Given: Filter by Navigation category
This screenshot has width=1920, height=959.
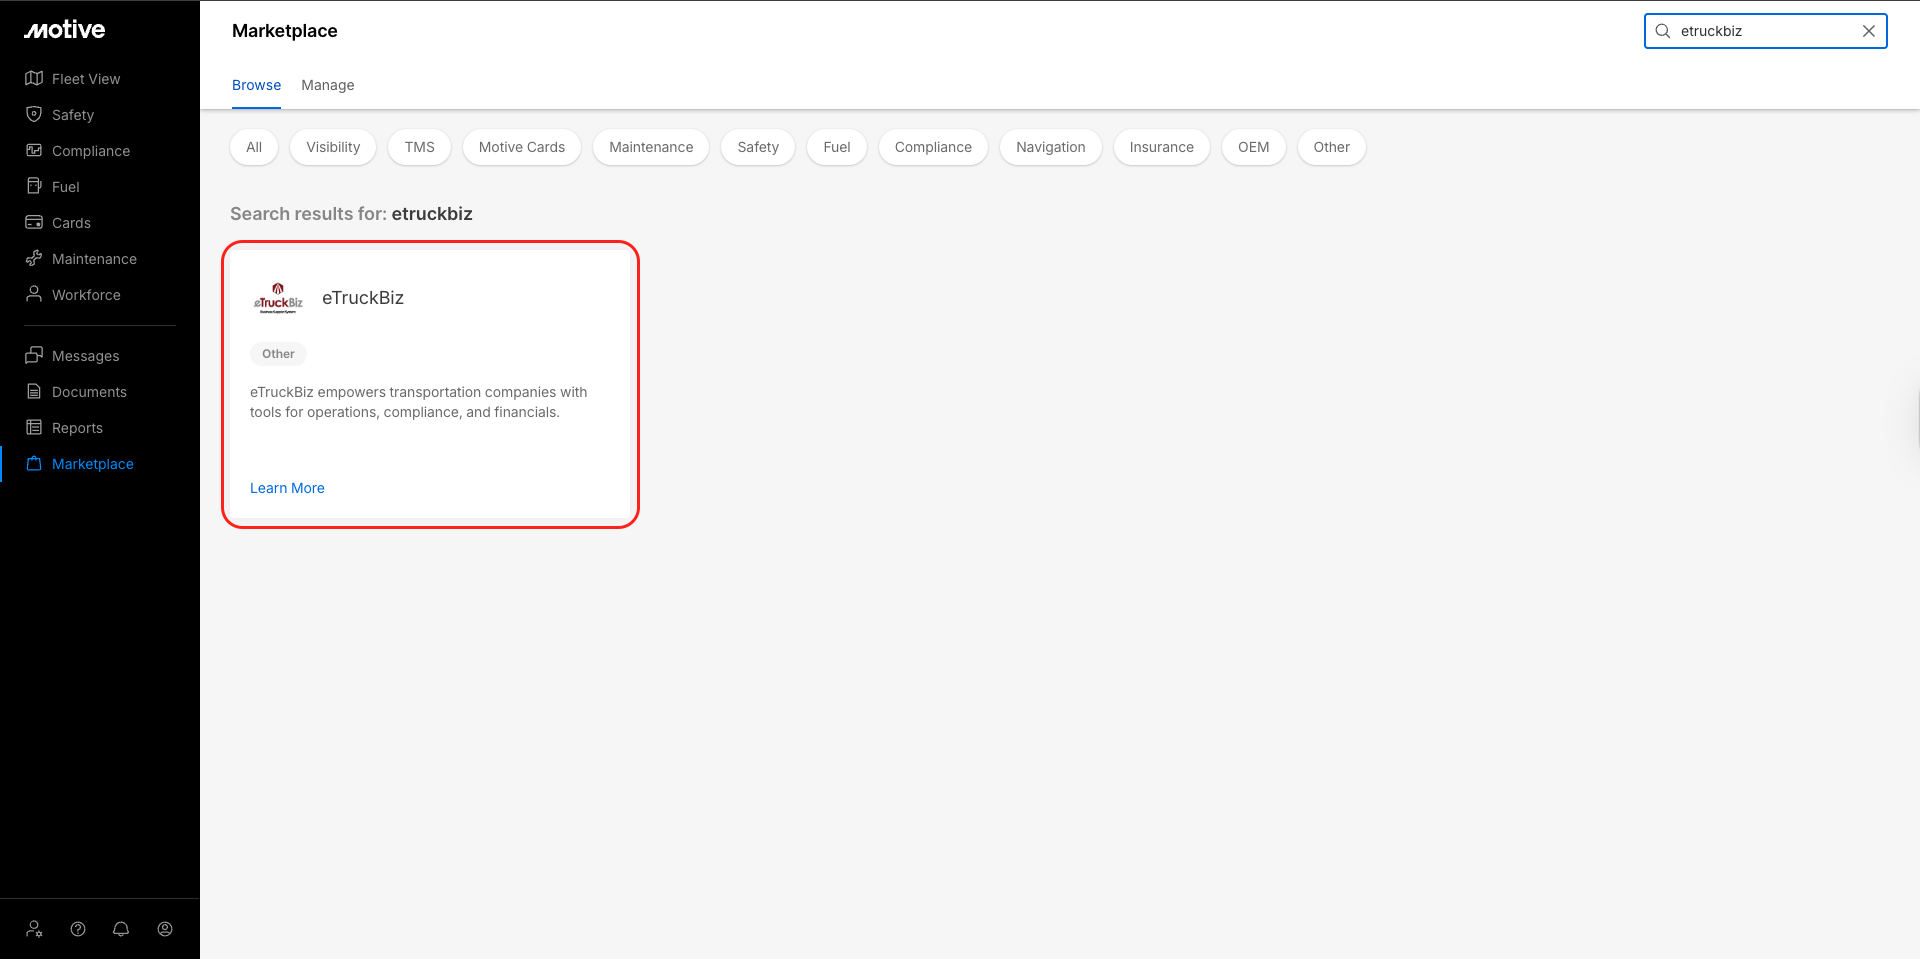Looking at the screenshot, I should [x=1051, y=147].
